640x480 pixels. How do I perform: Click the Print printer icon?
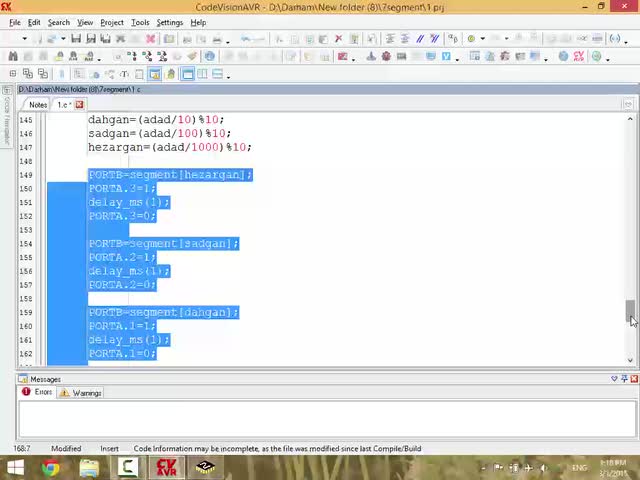point(217,39)
